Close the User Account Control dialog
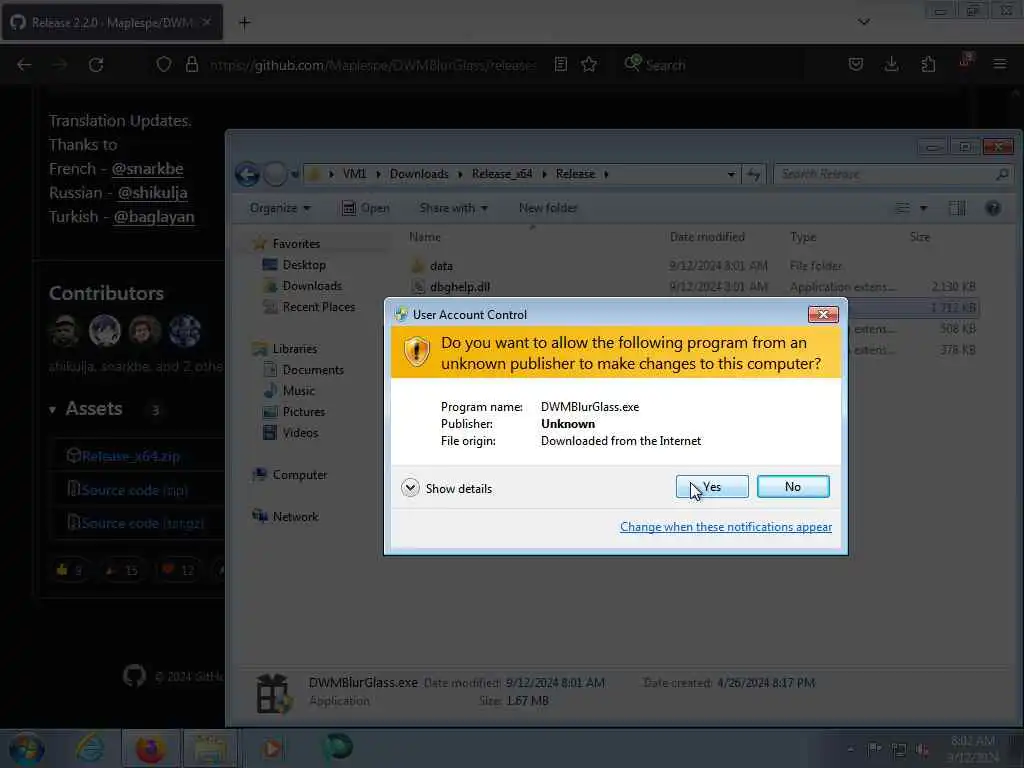This screenshot has height=768, width=1024. coord(823,314)
